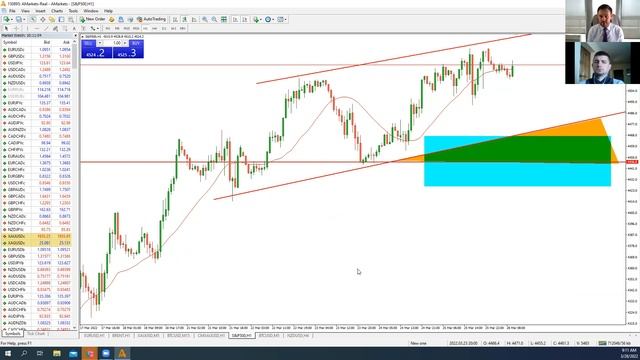Select the vertical line tool
Image resolution: width=640 pixels, height=360 pixels.
(x=27, y=29)
